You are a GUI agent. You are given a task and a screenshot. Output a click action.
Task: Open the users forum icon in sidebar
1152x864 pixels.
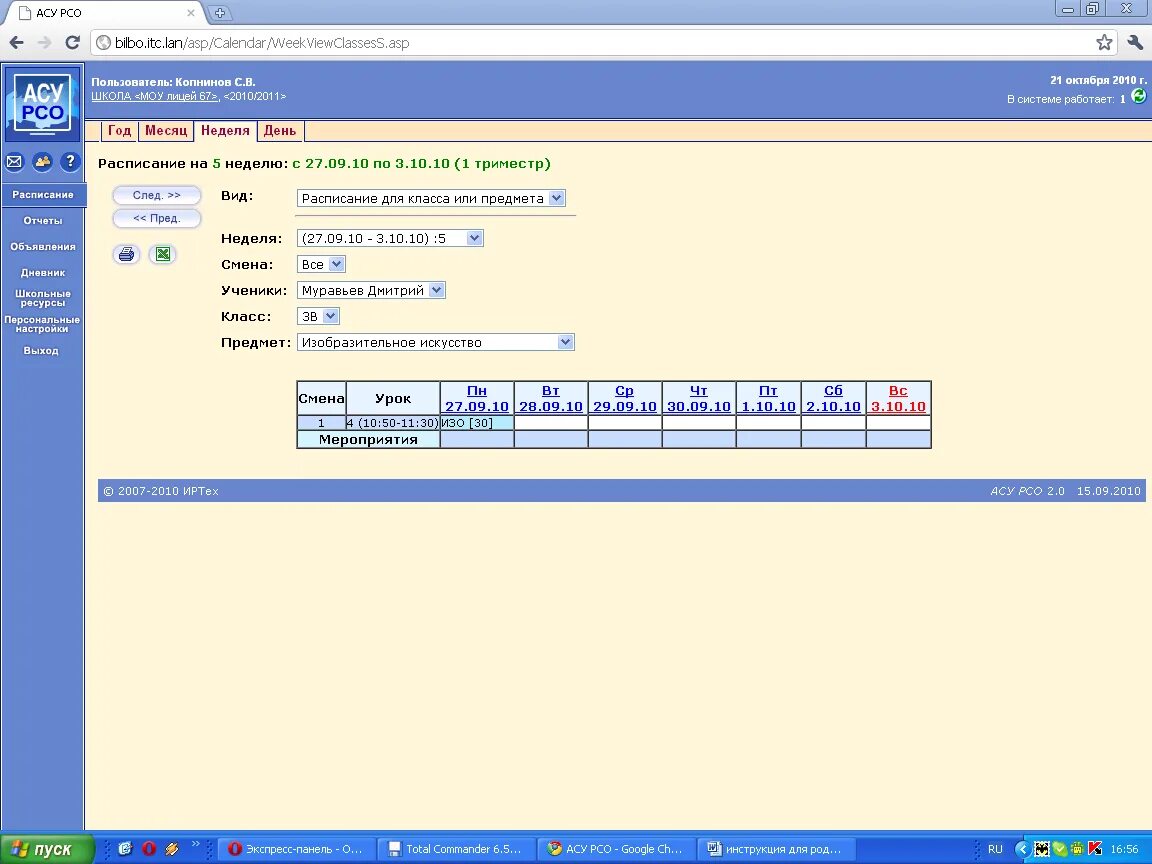tap(42, 162)
